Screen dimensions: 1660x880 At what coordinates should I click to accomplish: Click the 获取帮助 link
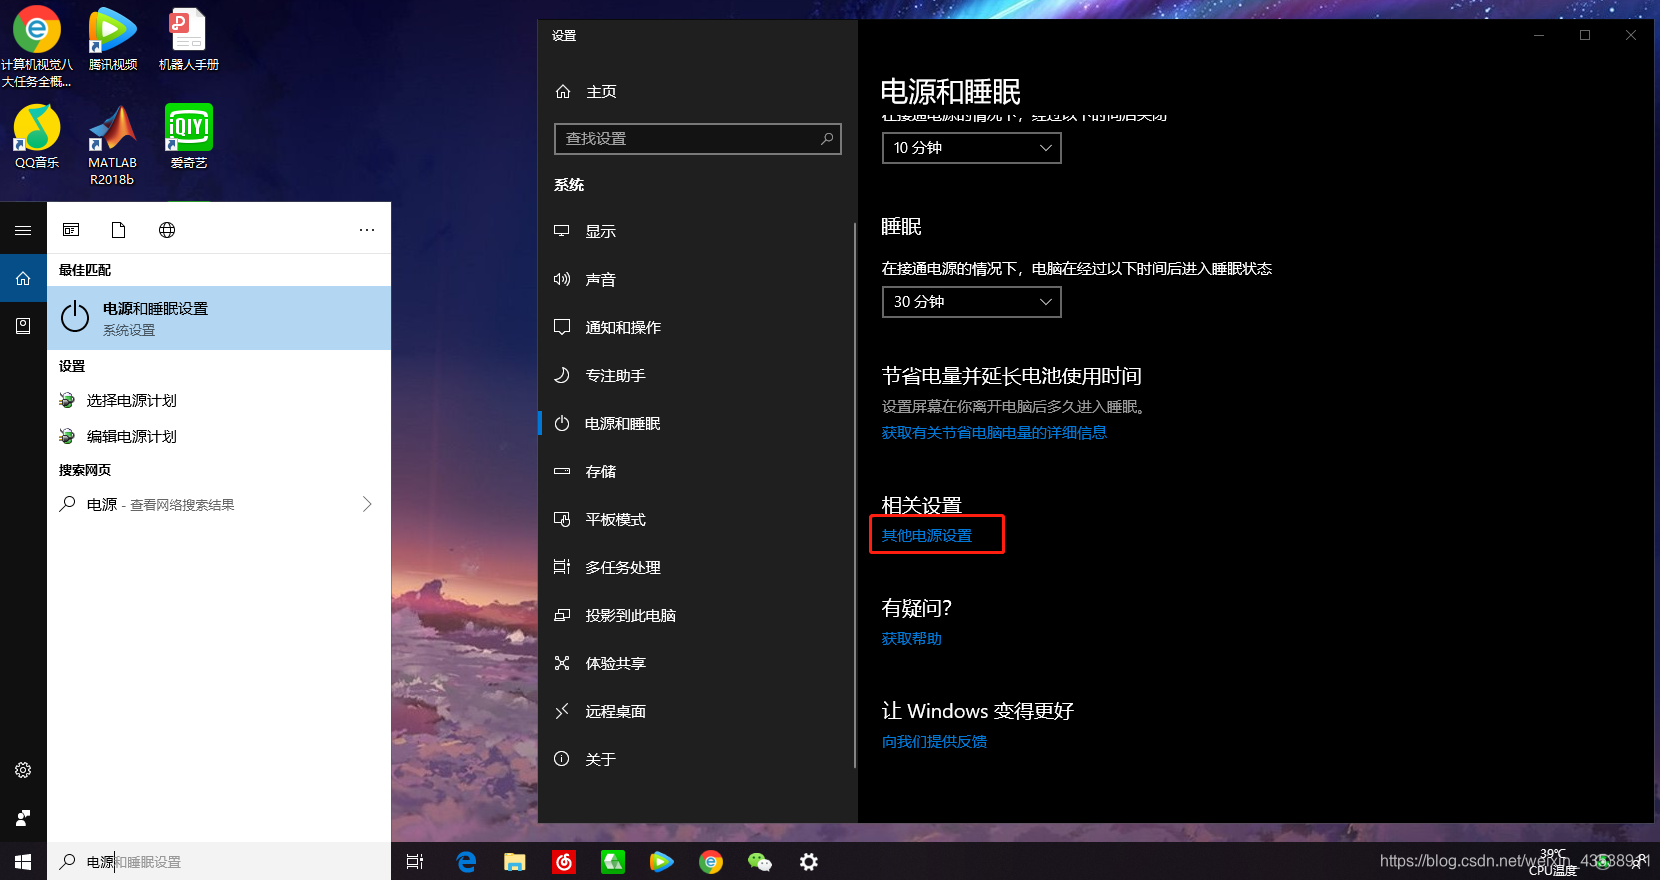(912, 639)
